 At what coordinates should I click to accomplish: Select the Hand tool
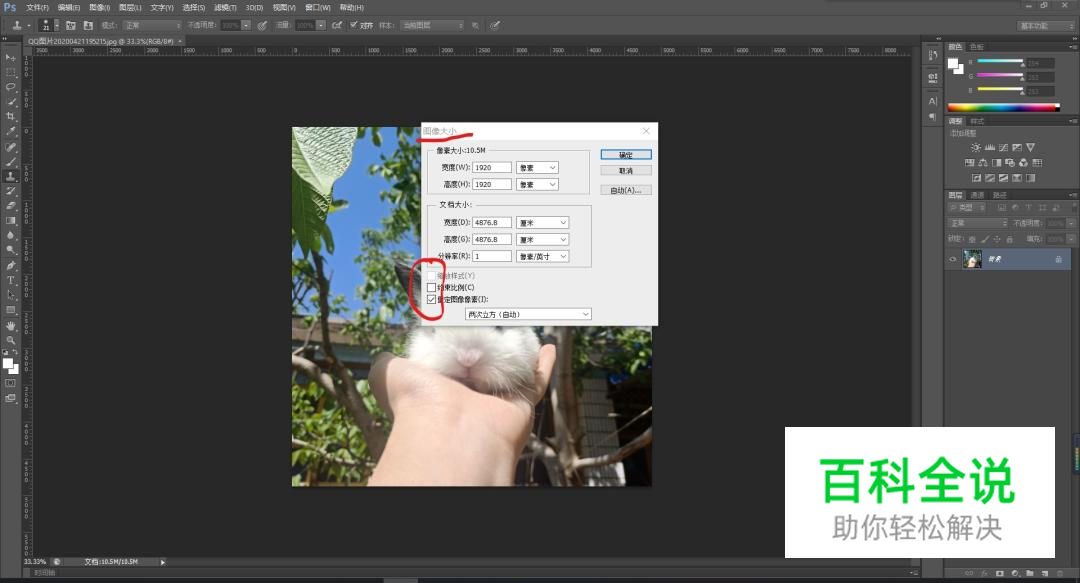point(11,325)
